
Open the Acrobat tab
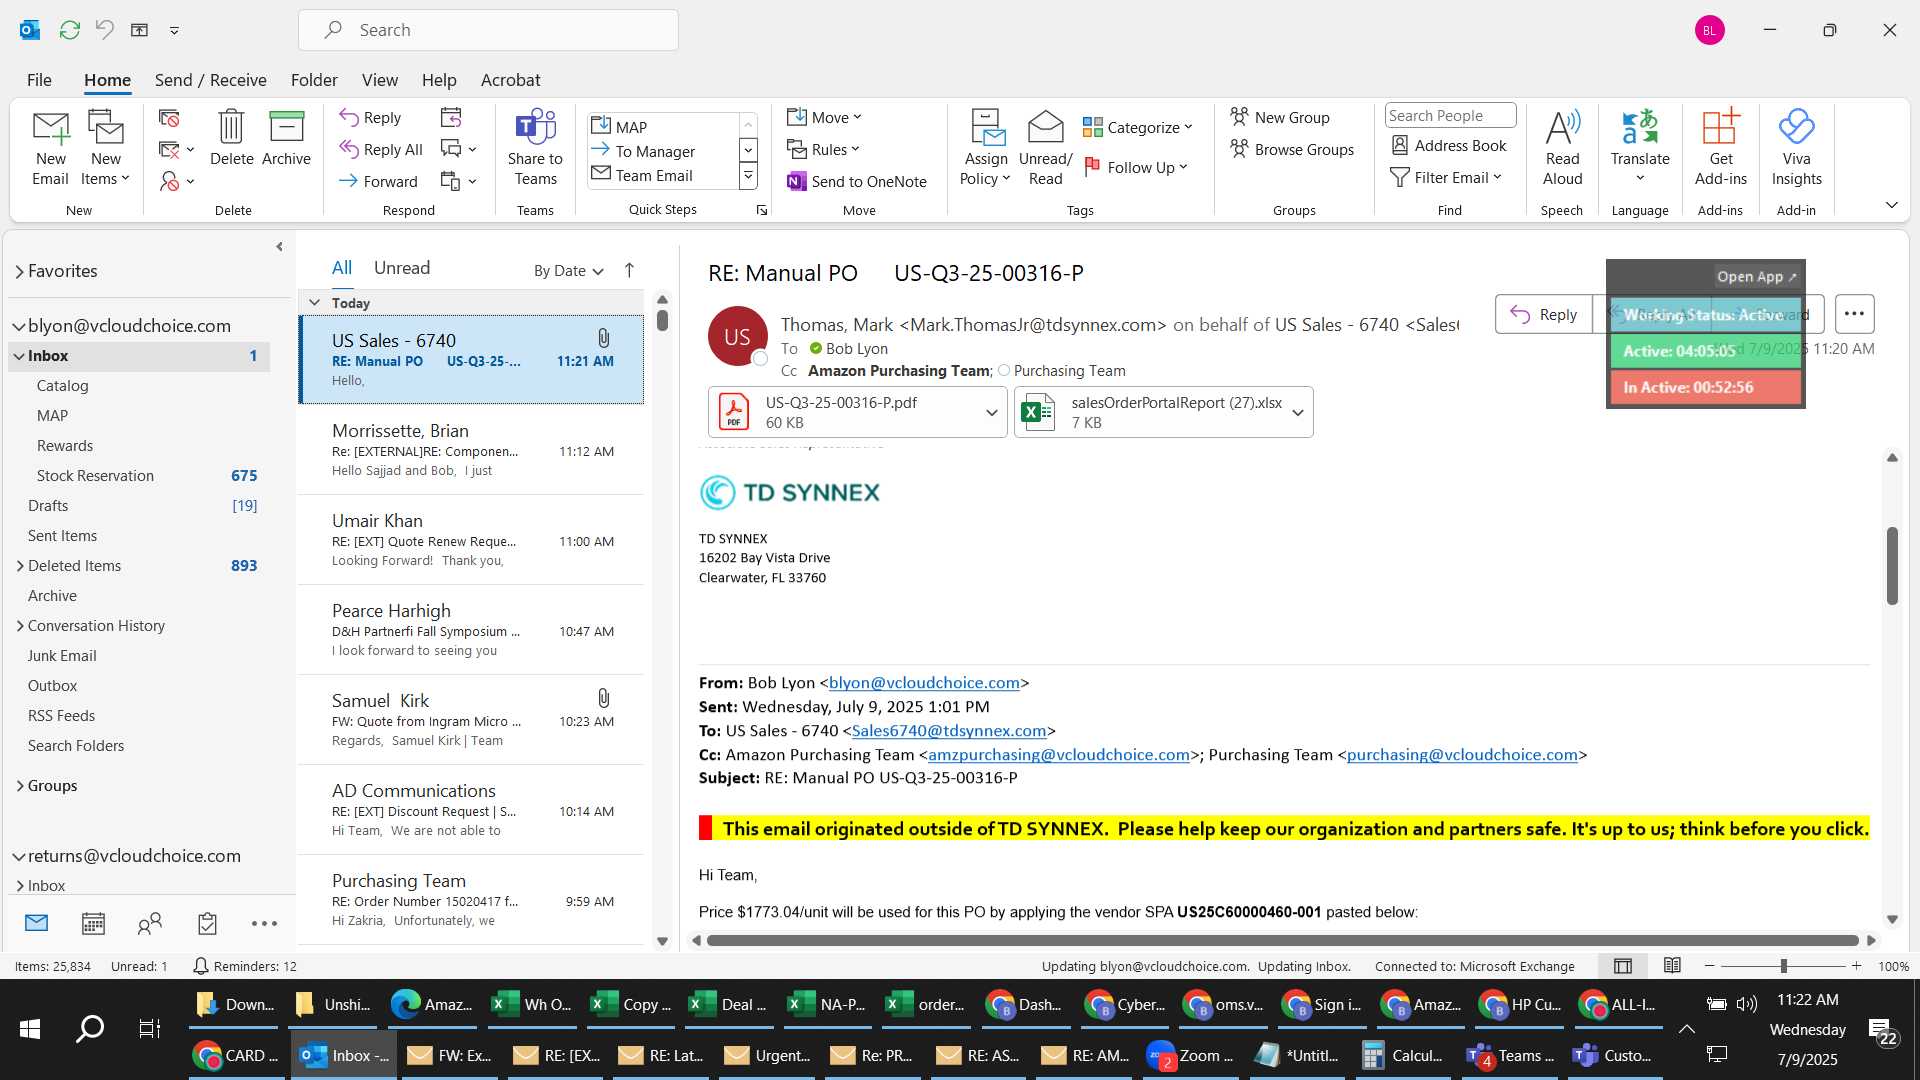(510, 80)
